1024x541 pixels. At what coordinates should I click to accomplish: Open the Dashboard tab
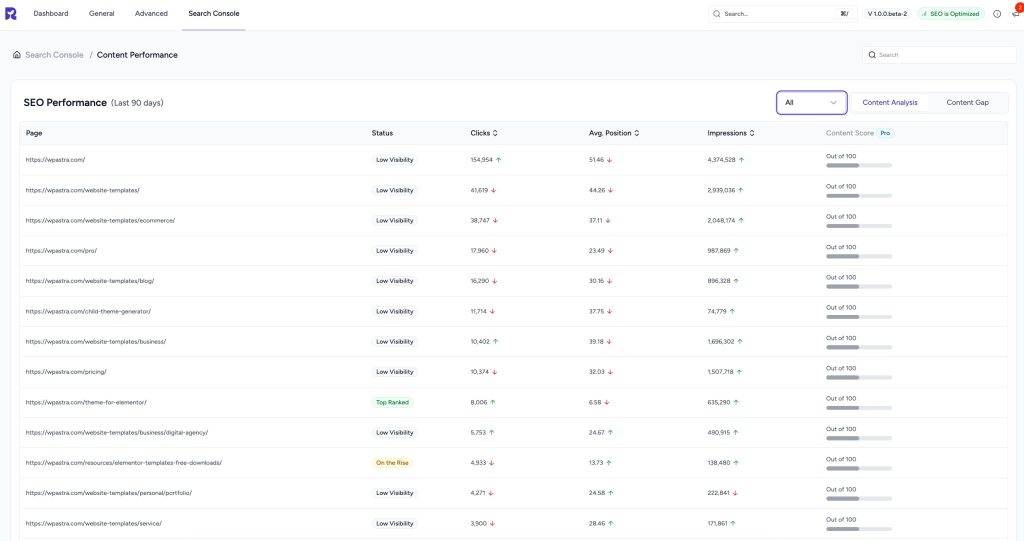51,14
